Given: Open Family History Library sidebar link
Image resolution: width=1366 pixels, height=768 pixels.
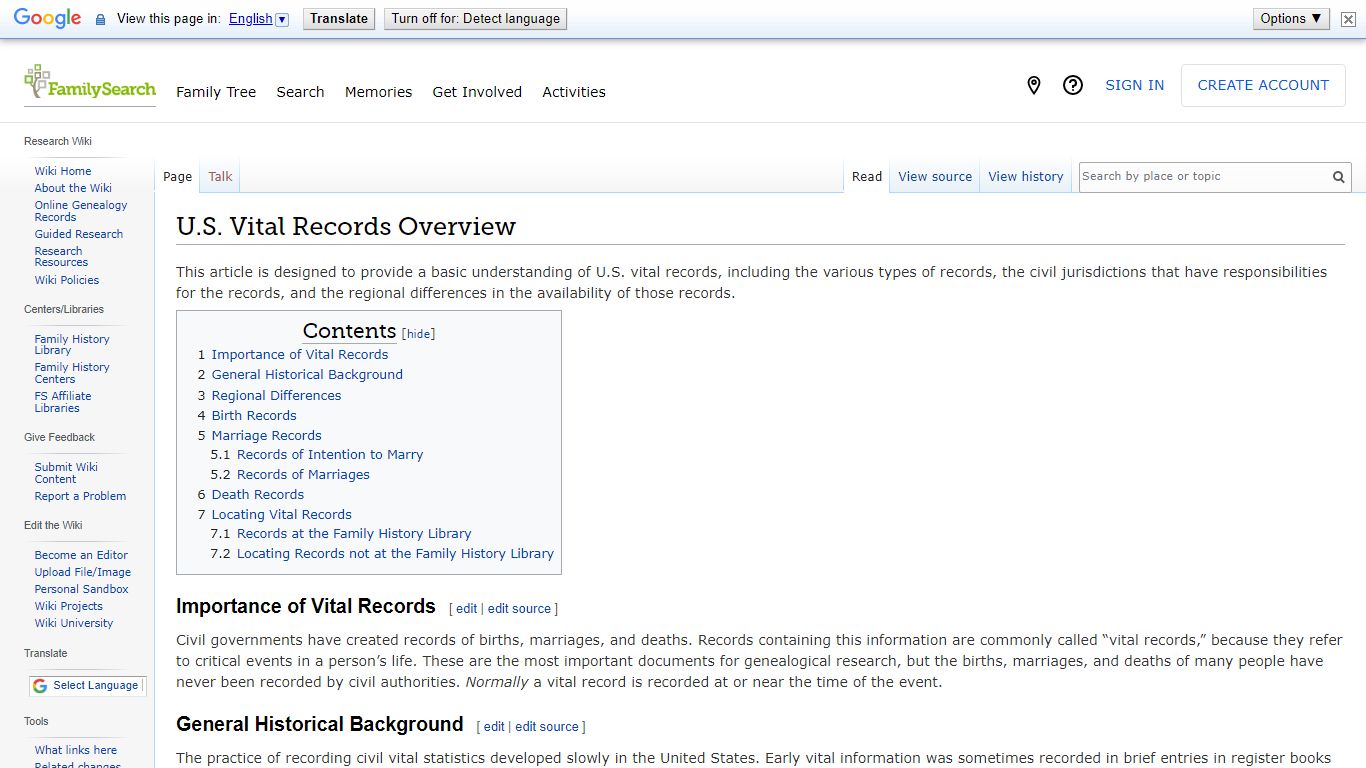Looking at the screenshot, I should (72, 345).
